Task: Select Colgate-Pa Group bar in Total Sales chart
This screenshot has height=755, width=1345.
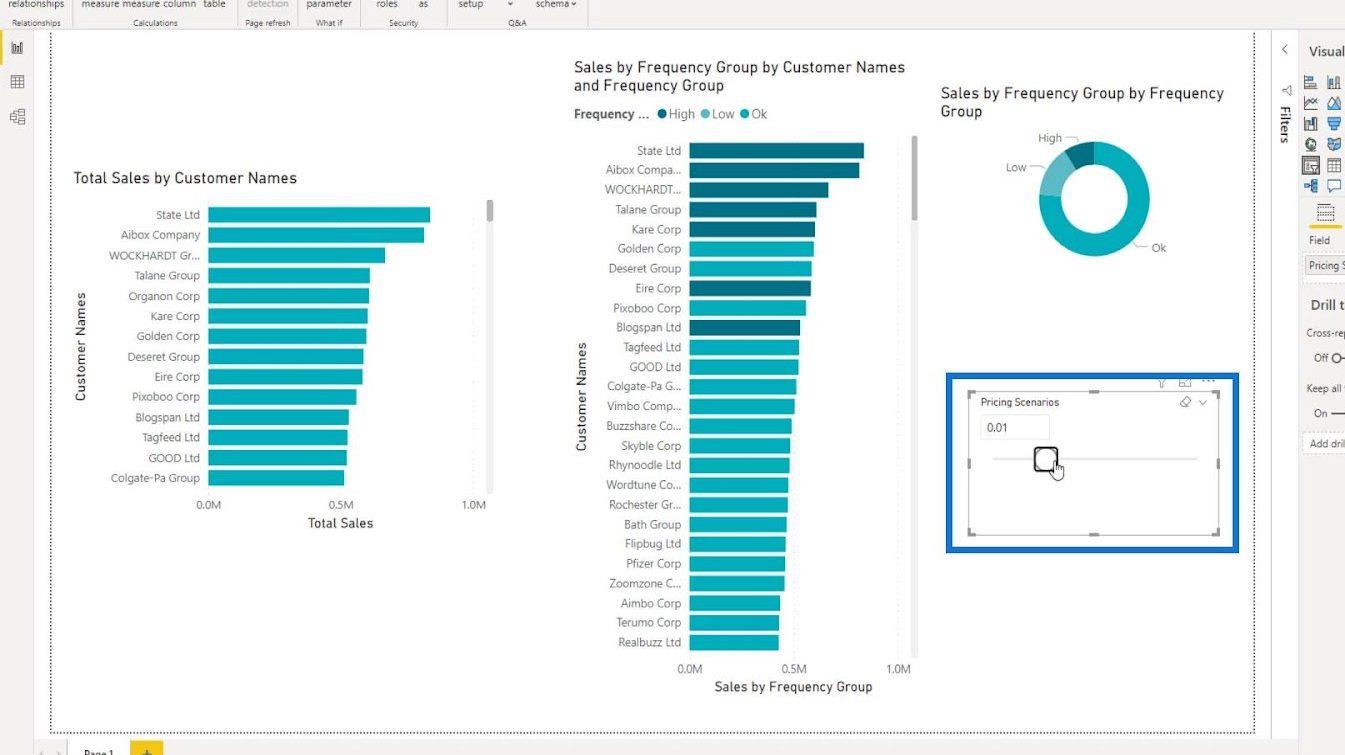Action: pos(276,478)
